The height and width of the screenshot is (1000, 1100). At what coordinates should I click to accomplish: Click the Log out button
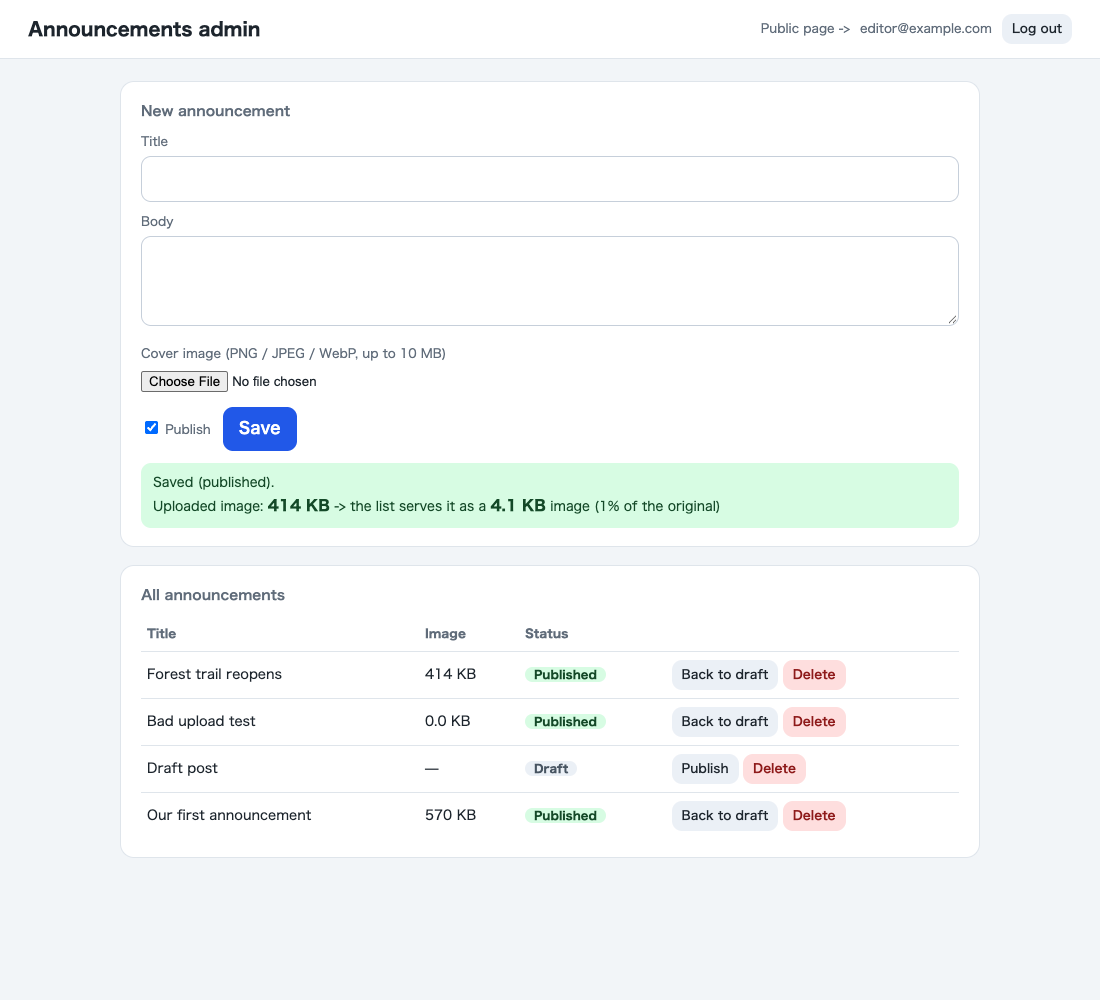click(1036, 29)
